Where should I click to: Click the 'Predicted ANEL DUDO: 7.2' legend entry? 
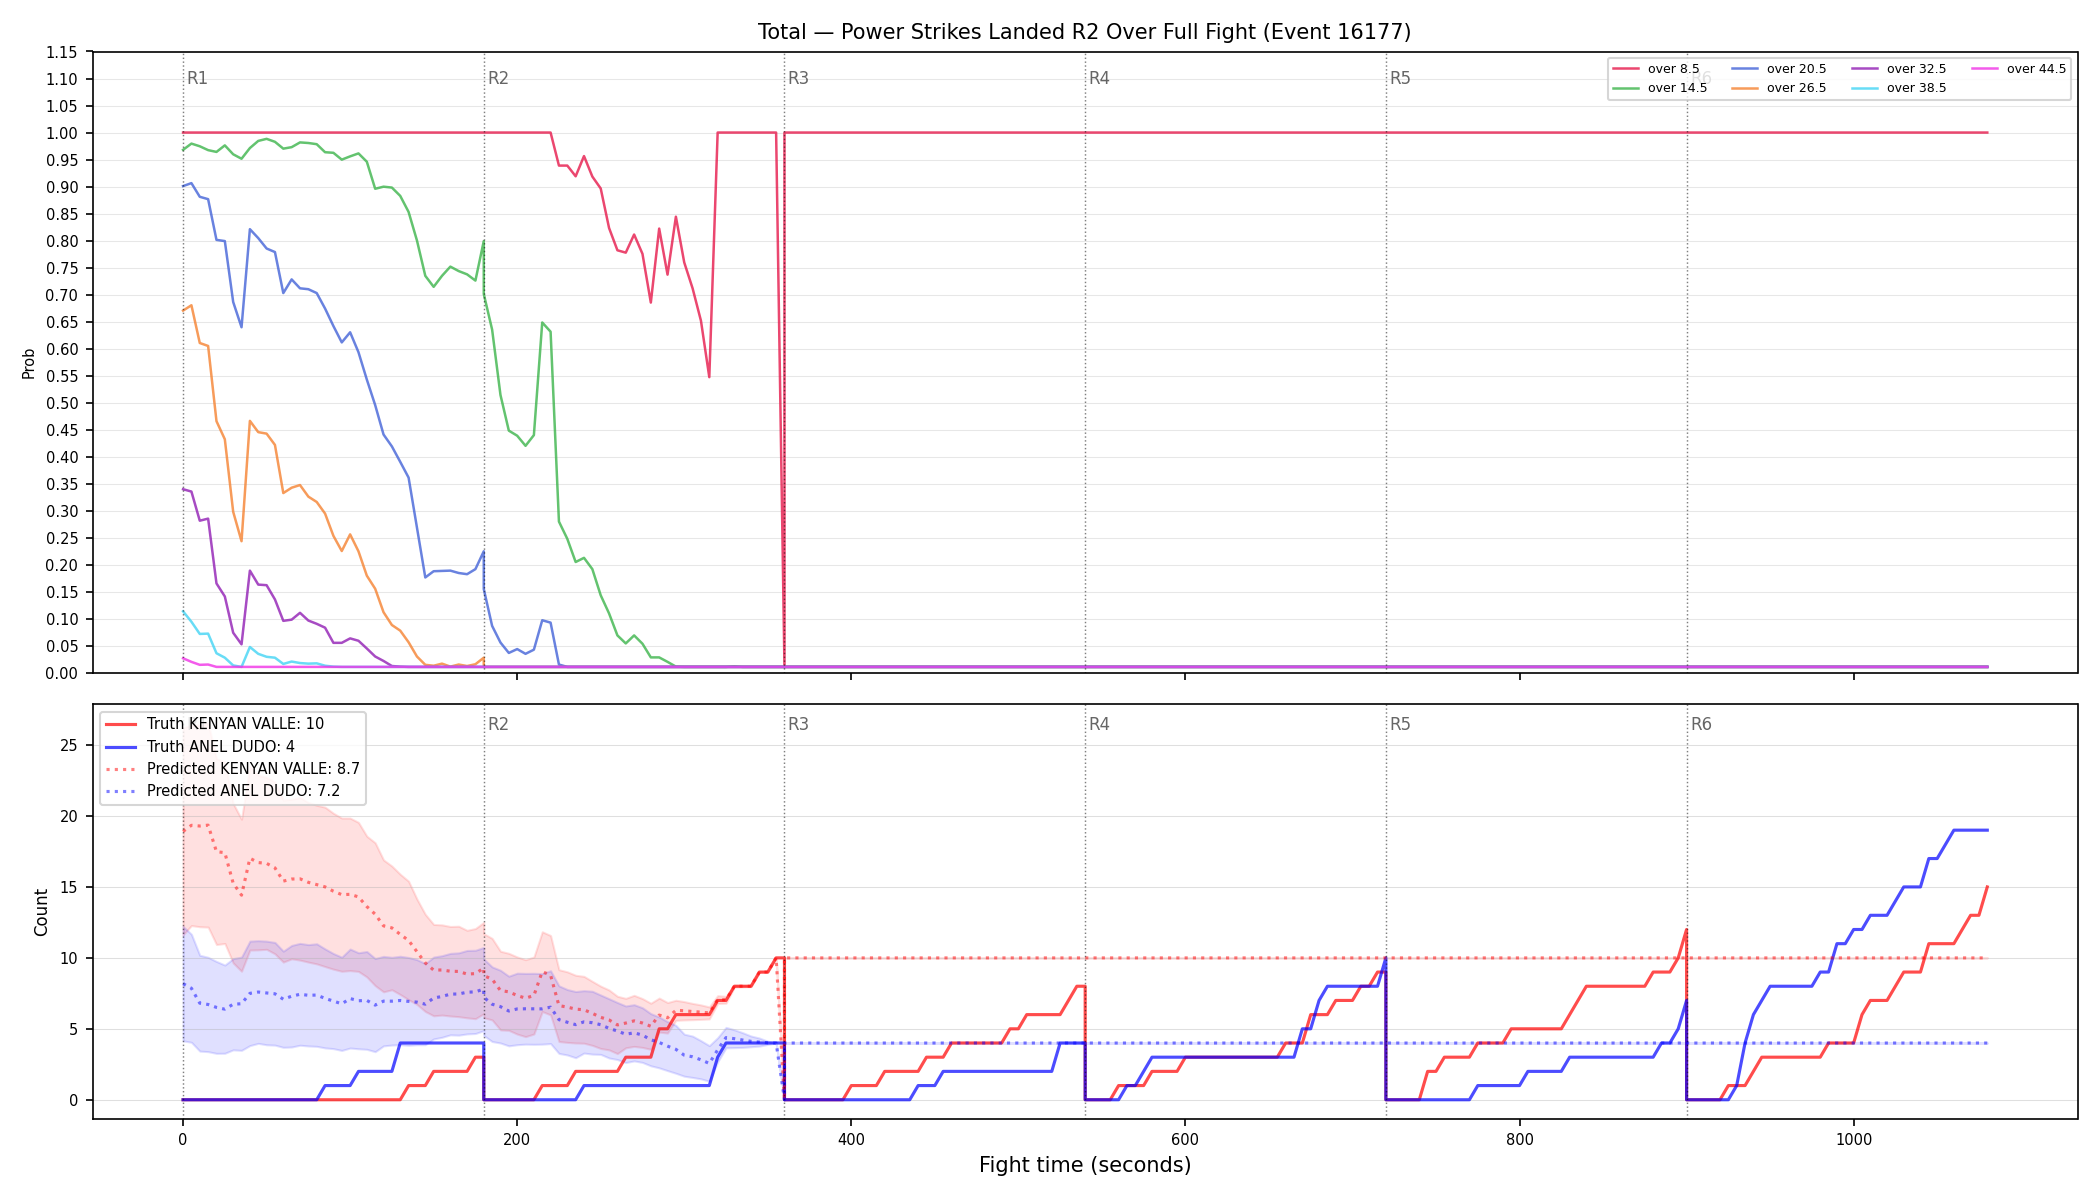pyautogui.click(x=222, y=791)
